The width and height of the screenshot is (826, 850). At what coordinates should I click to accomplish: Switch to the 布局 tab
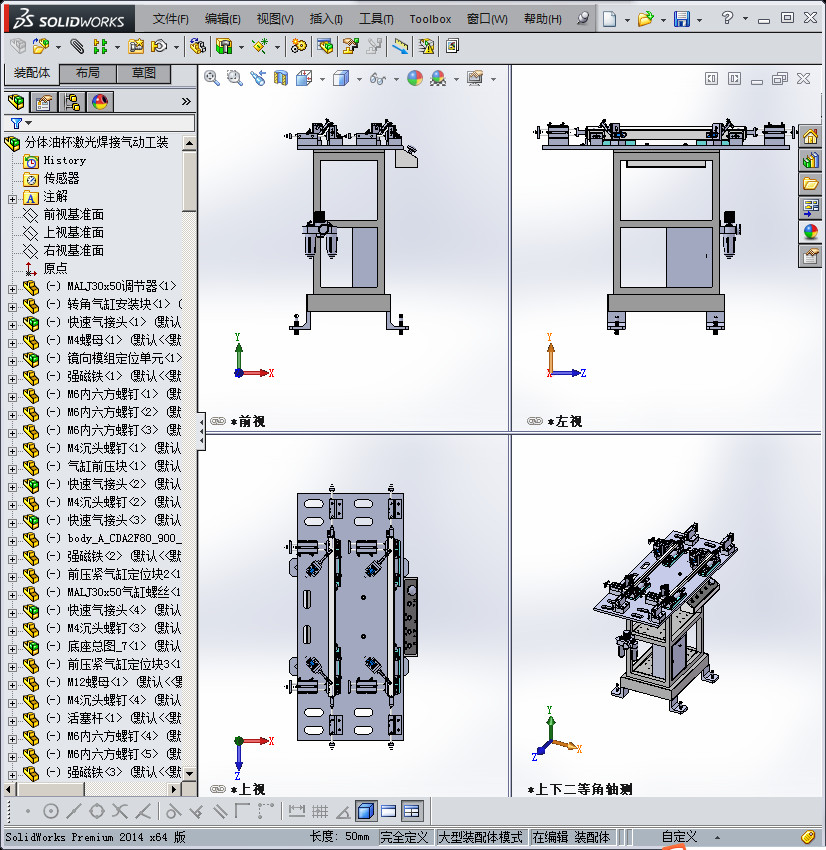coord(87,73)
